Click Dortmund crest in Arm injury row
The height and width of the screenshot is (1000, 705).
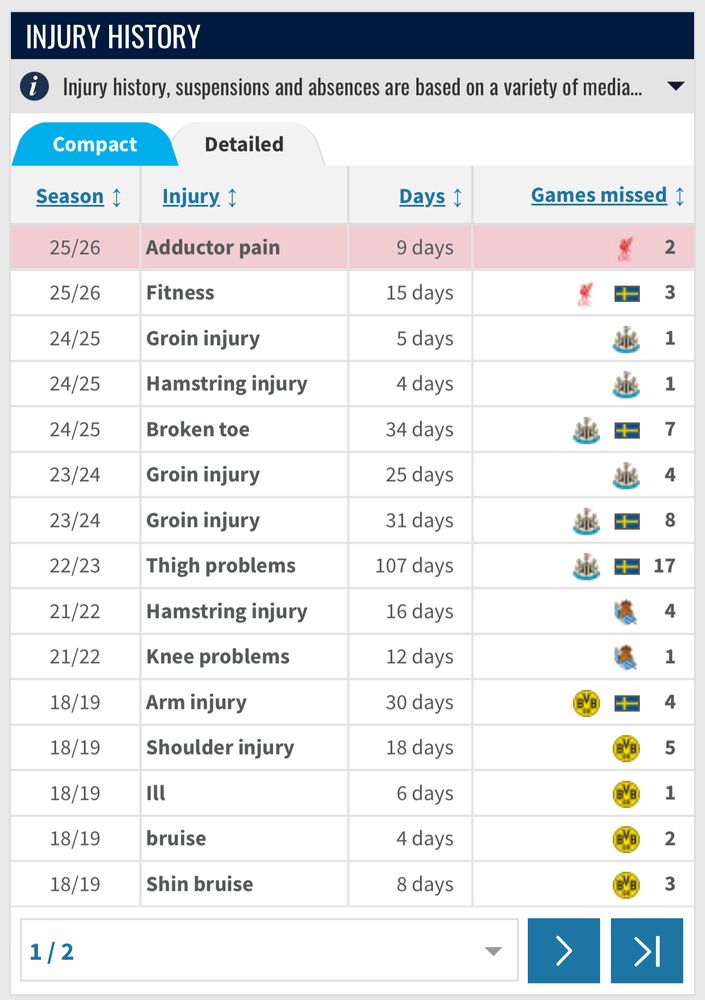[586, 703]
